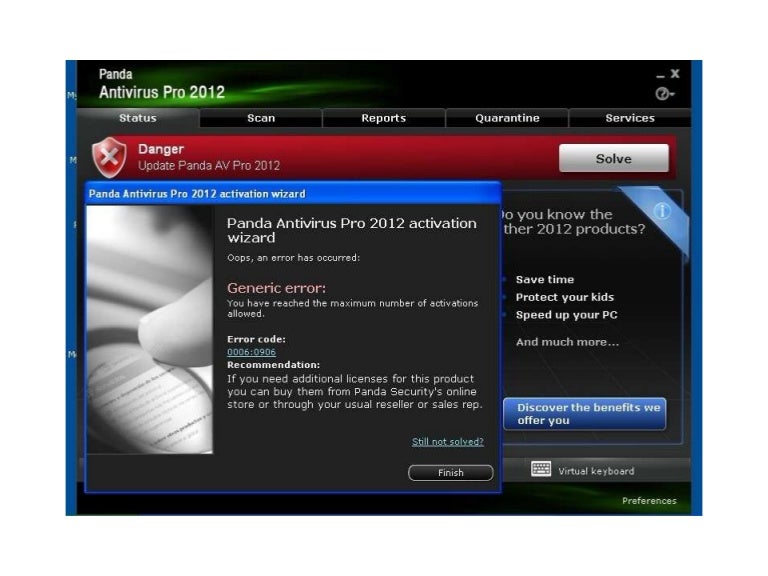Click the activation wizard title bar
This screenshot has width=768, height=576.
[x=292, y=193]
